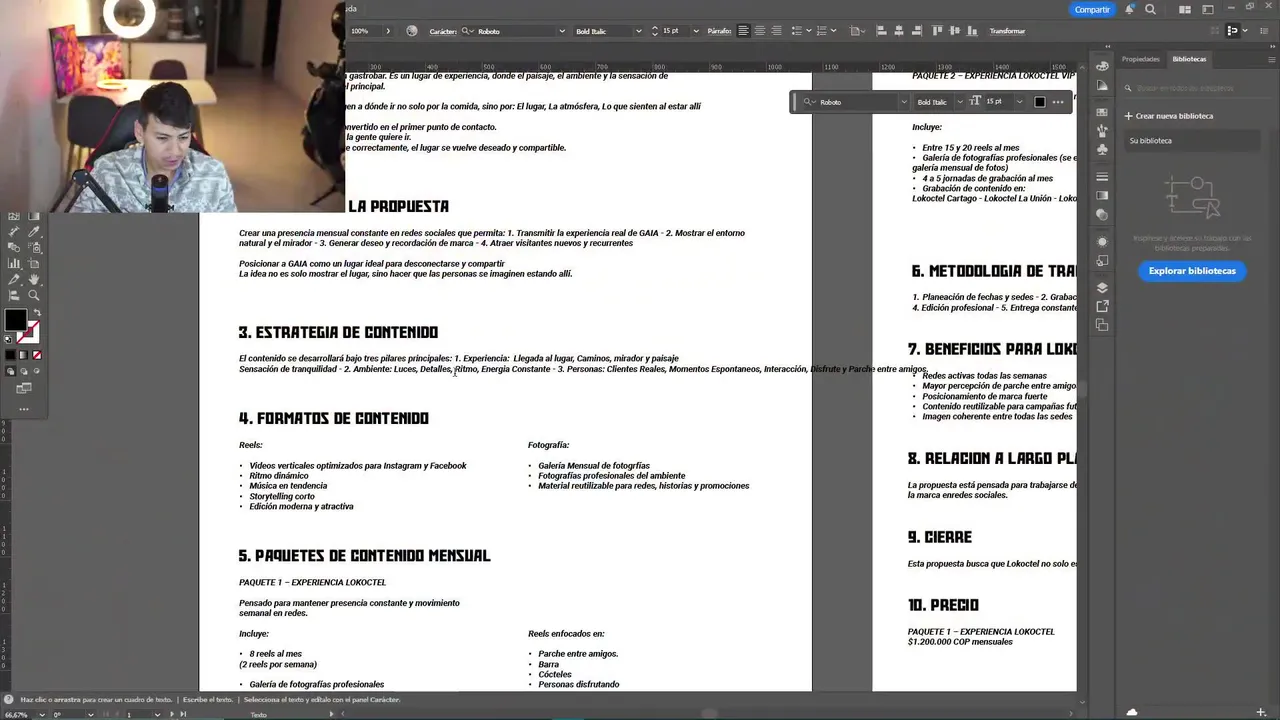
Task: Open the numbered list options dropdown
Action: tap(833, 31)
